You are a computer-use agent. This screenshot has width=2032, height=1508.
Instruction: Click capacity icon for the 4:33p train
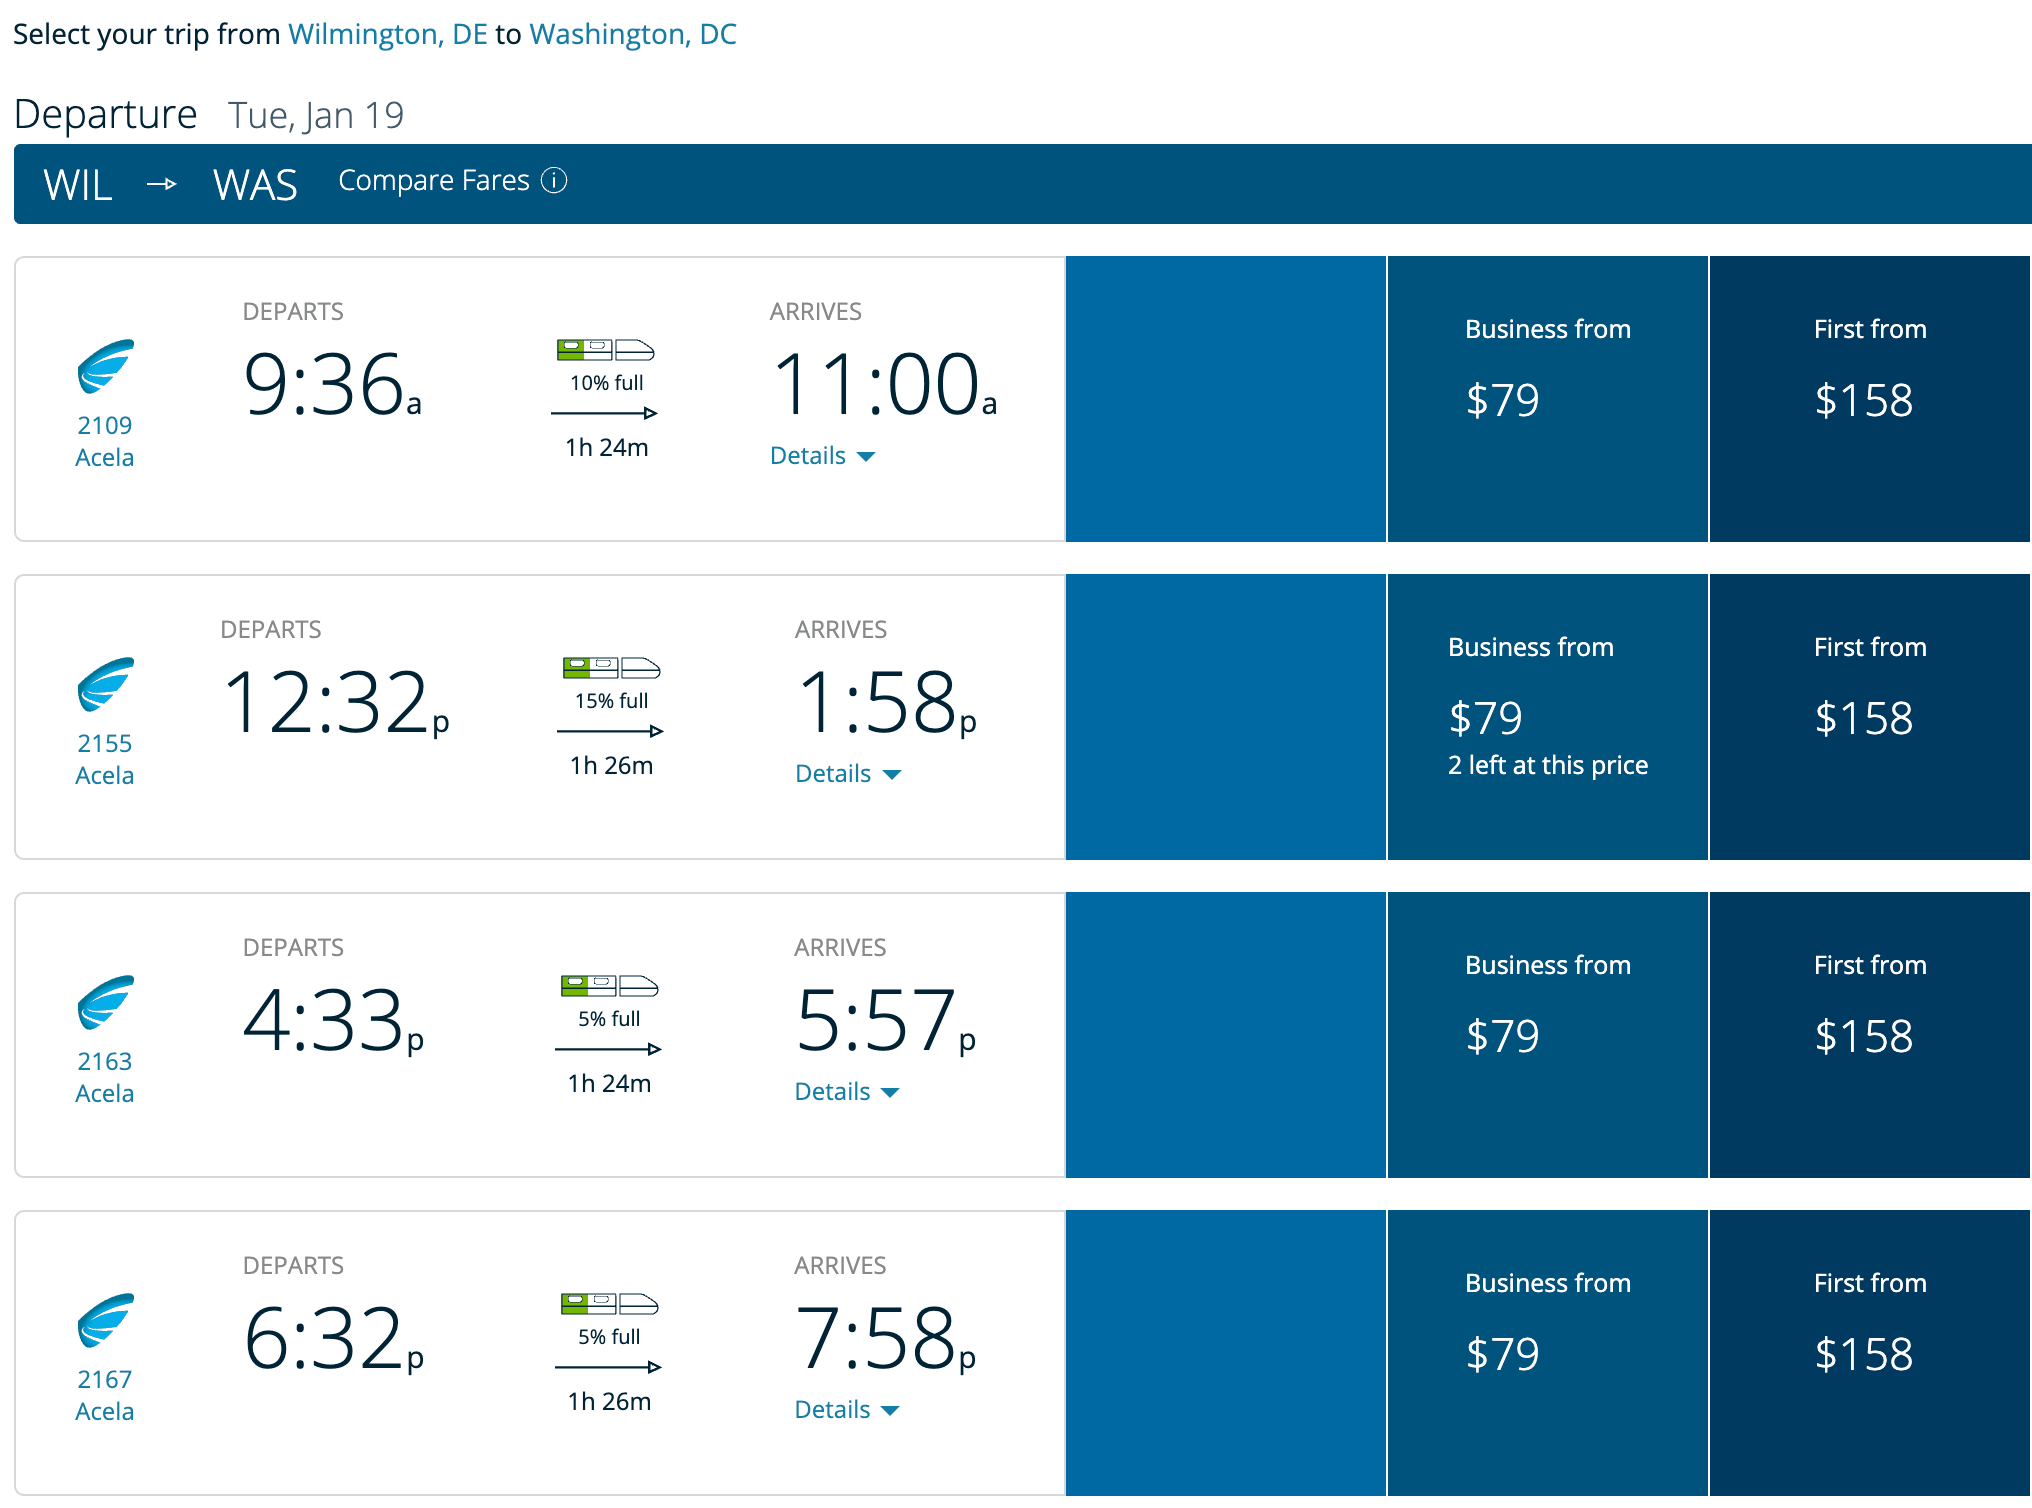609,986
